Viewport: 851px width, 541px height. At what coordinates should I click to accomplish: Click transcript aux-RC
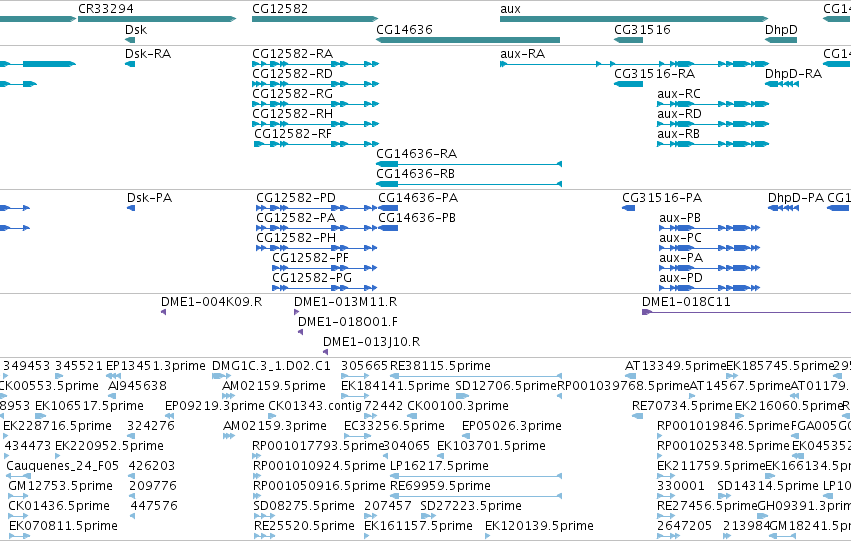tap(679, 94)
